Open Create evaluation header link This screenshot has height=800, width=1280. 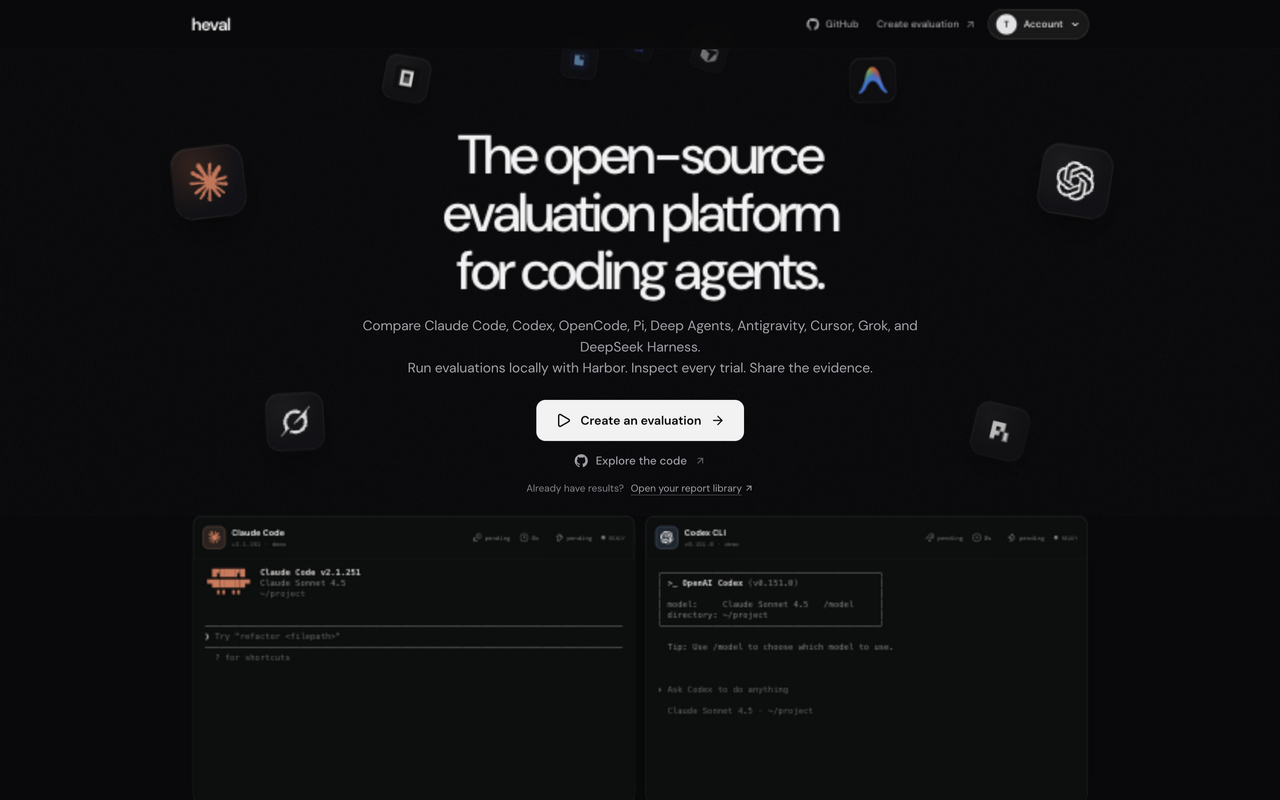tap(925, 24)
